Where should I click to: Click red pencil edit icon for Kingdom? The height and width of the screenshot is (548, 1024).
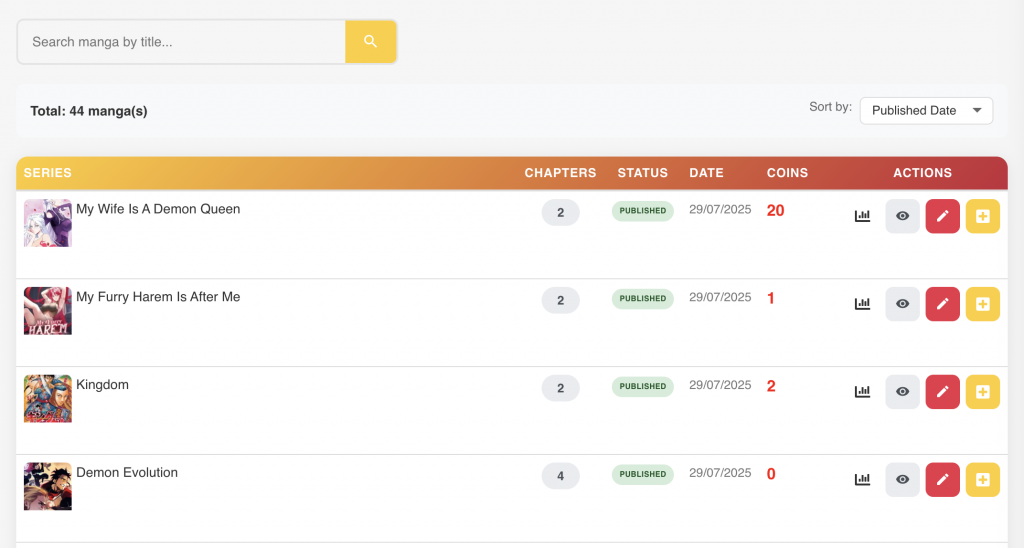click(942, 392)
